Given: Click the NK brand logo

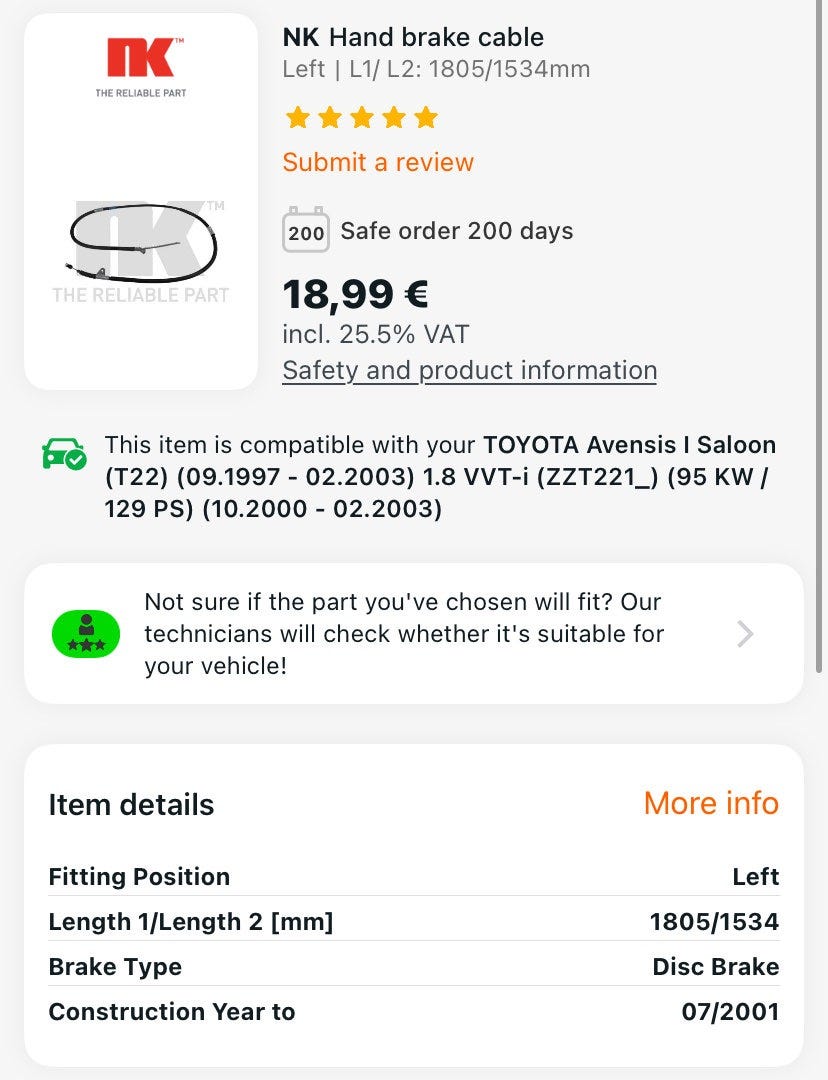Looking at the screenshot, I should (x=141, y=58).
